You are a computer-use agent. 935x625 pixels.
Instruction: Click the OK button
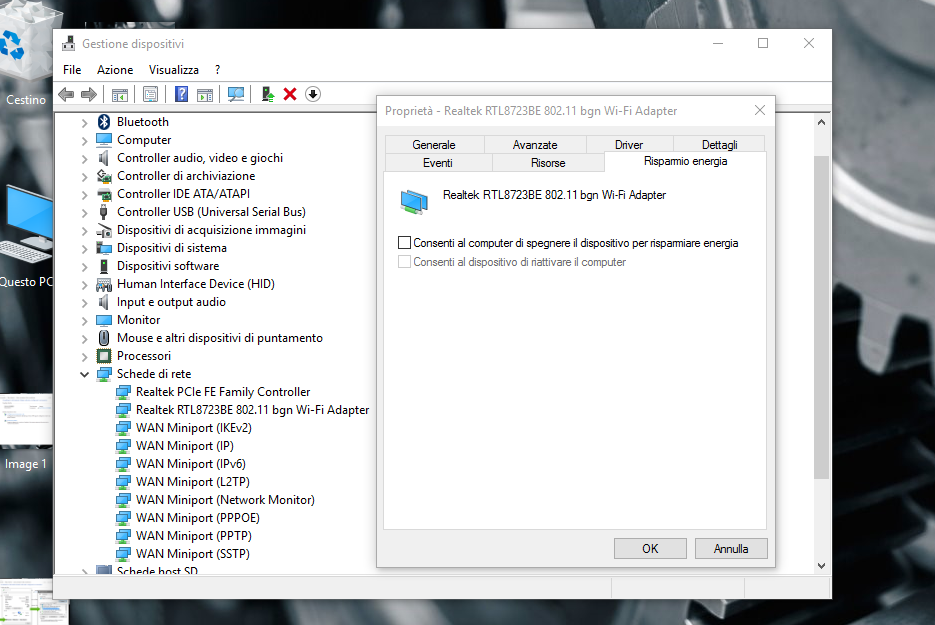coord(650,549)
